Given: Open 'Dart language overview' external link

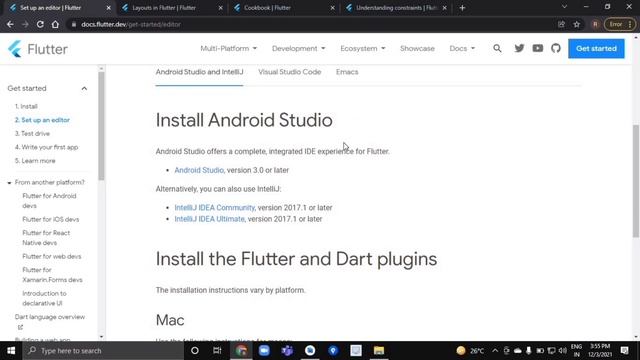Looking at the screenshot, I should (50, 321).
